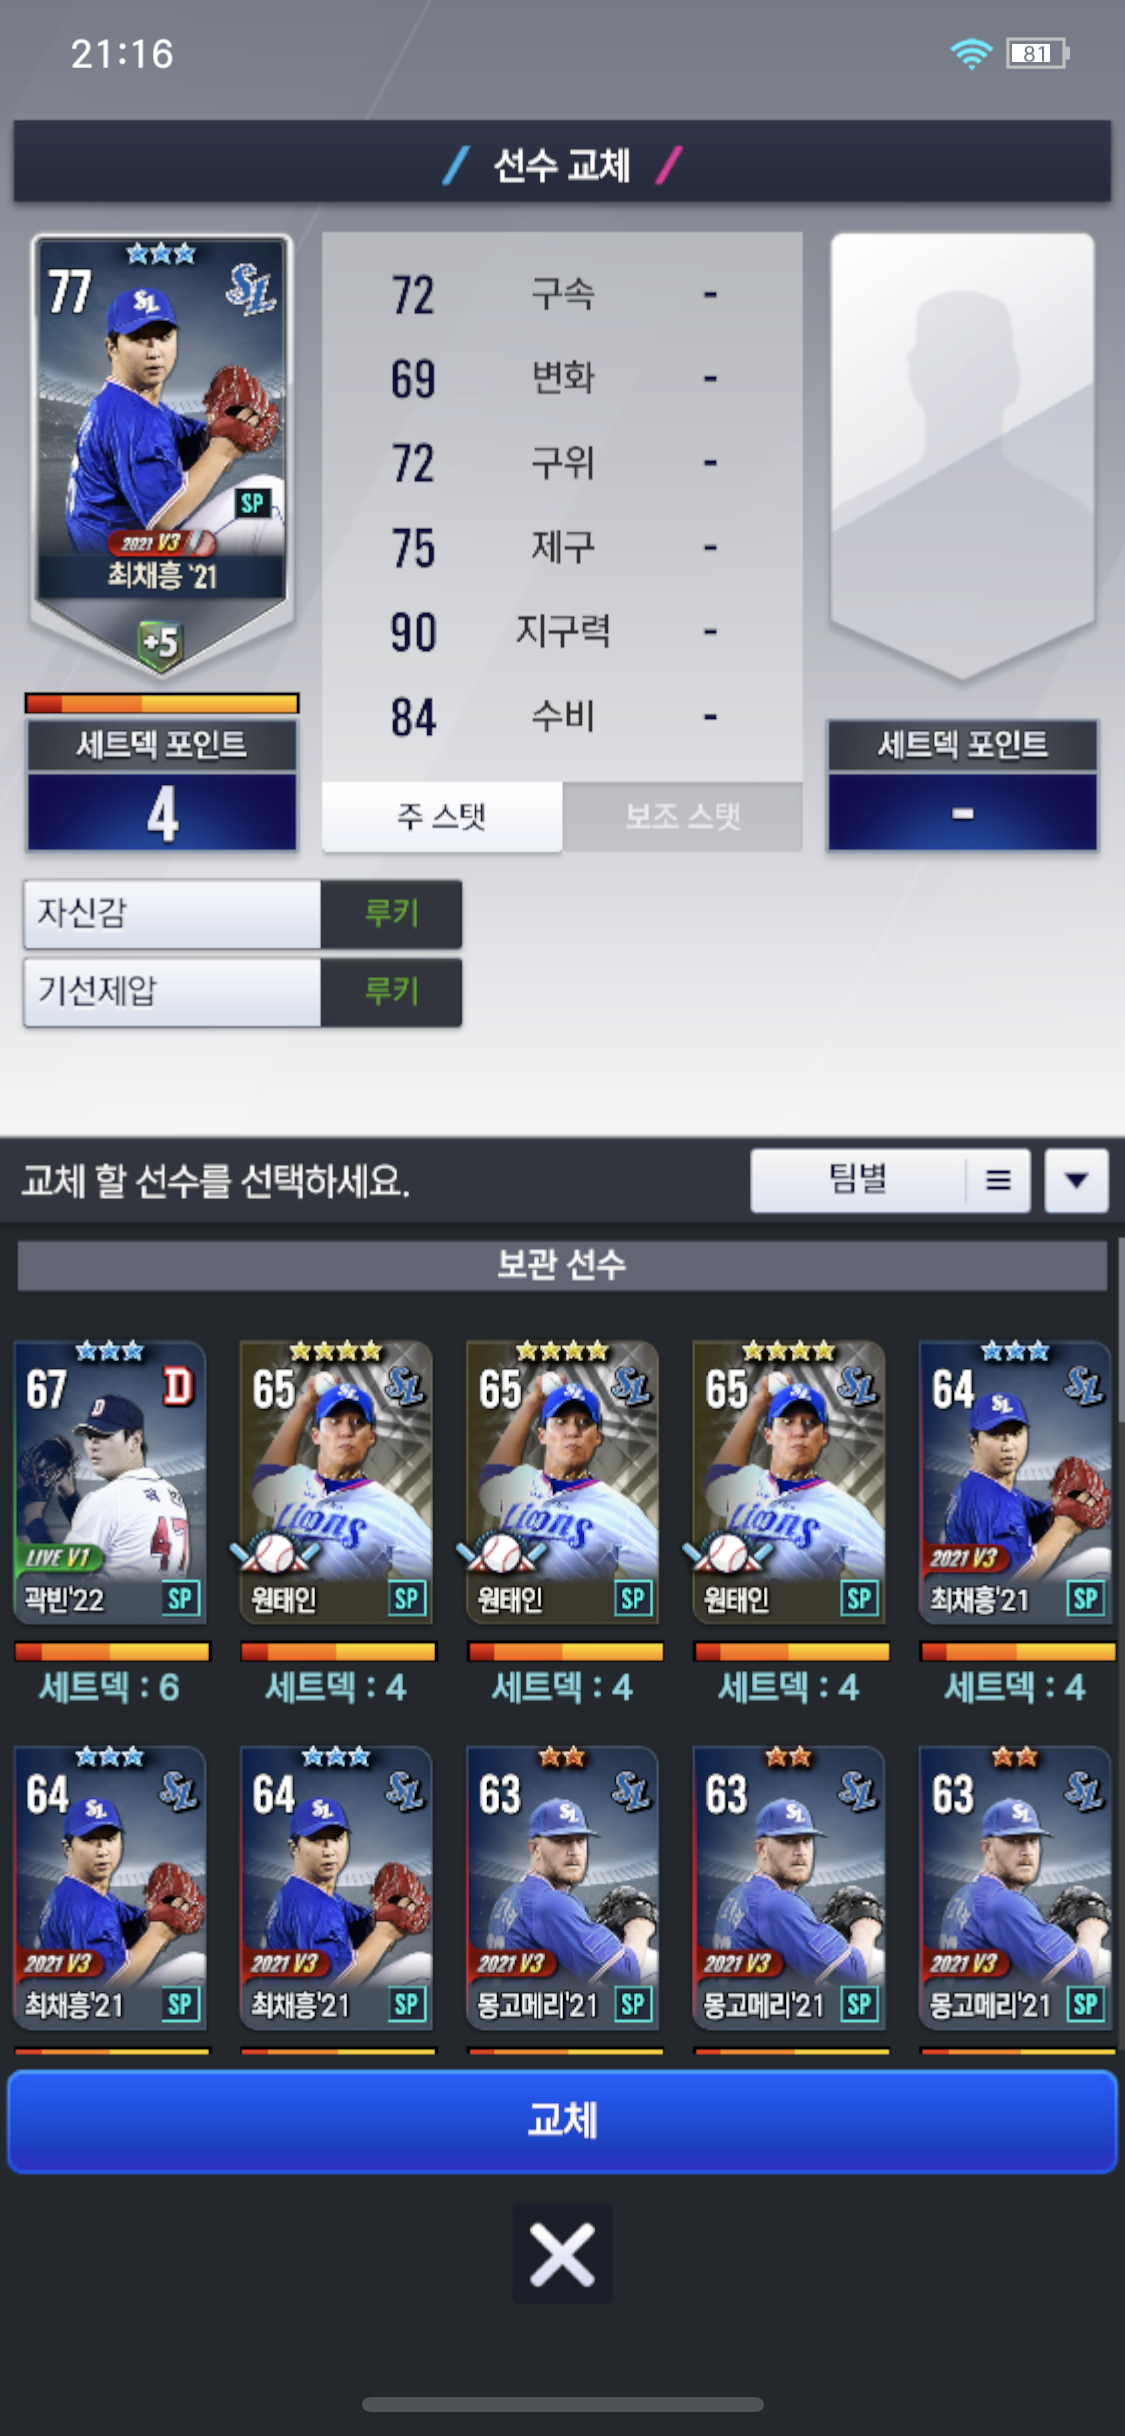Select the middle 원태인 card in first row
Image resolution: width=1125 pixels, height=2436 pixels.
(563, 1482)
